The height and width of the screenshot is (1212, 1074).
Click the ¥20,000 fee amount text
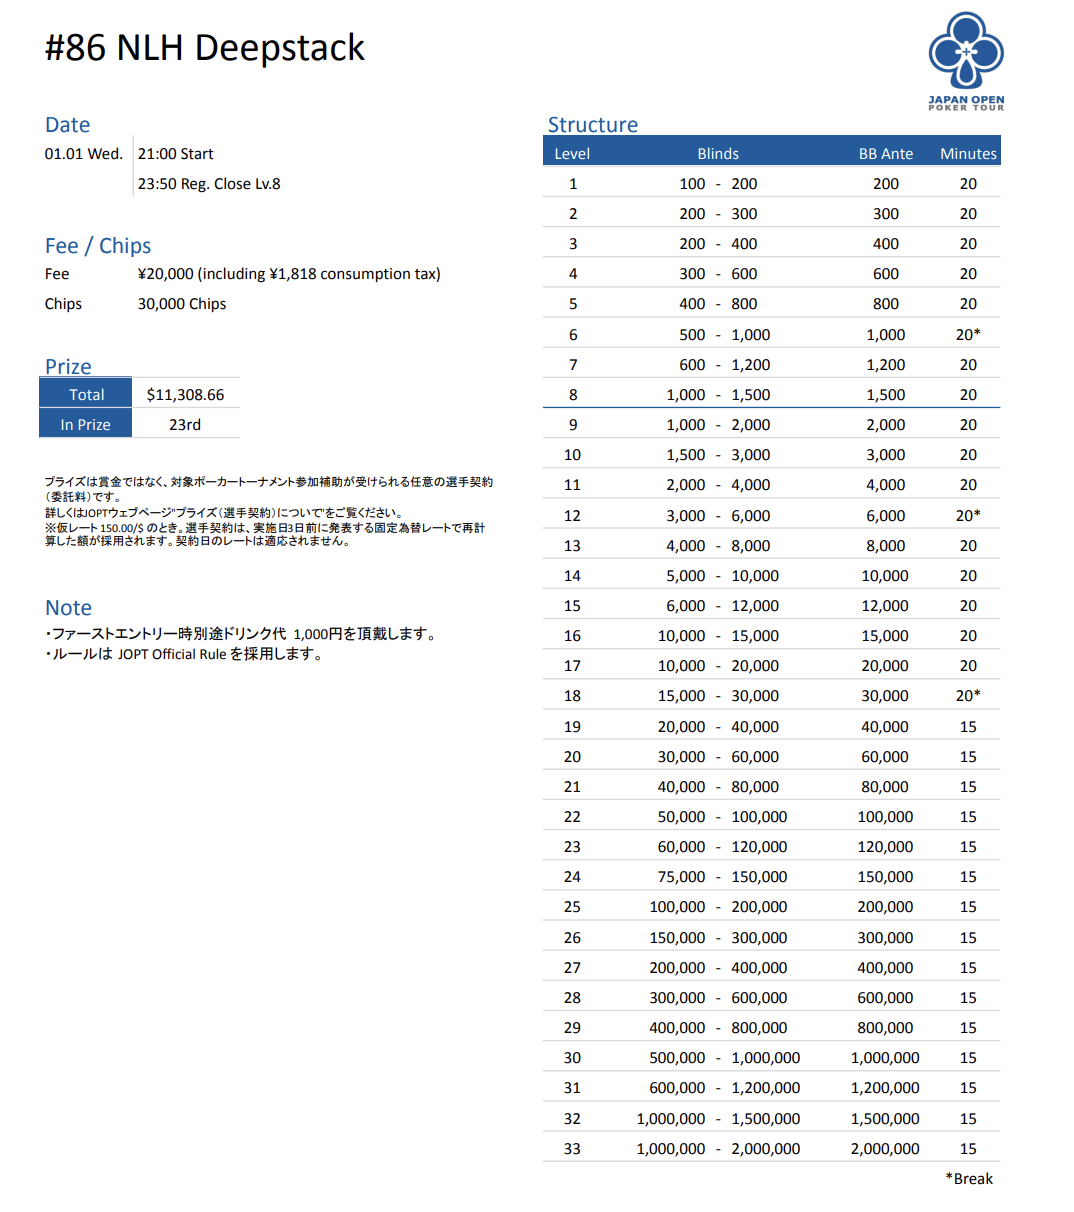click(289, 274)
